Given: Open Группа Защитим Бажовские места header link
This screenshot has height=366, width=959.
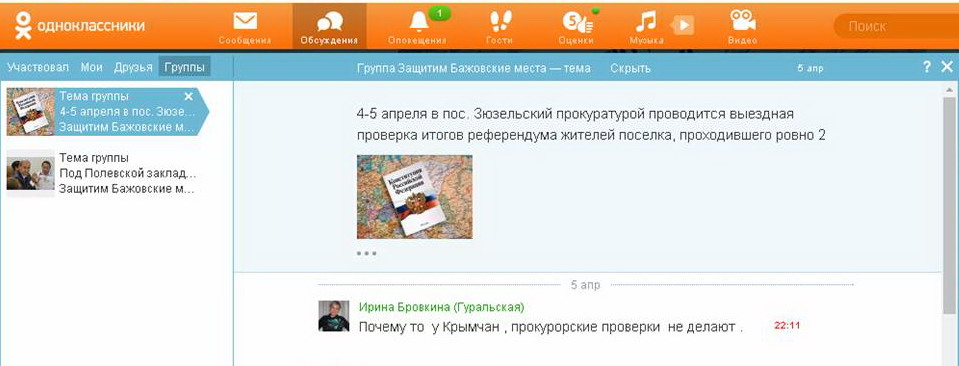Looking at the screenshot, I should [473, 68].
